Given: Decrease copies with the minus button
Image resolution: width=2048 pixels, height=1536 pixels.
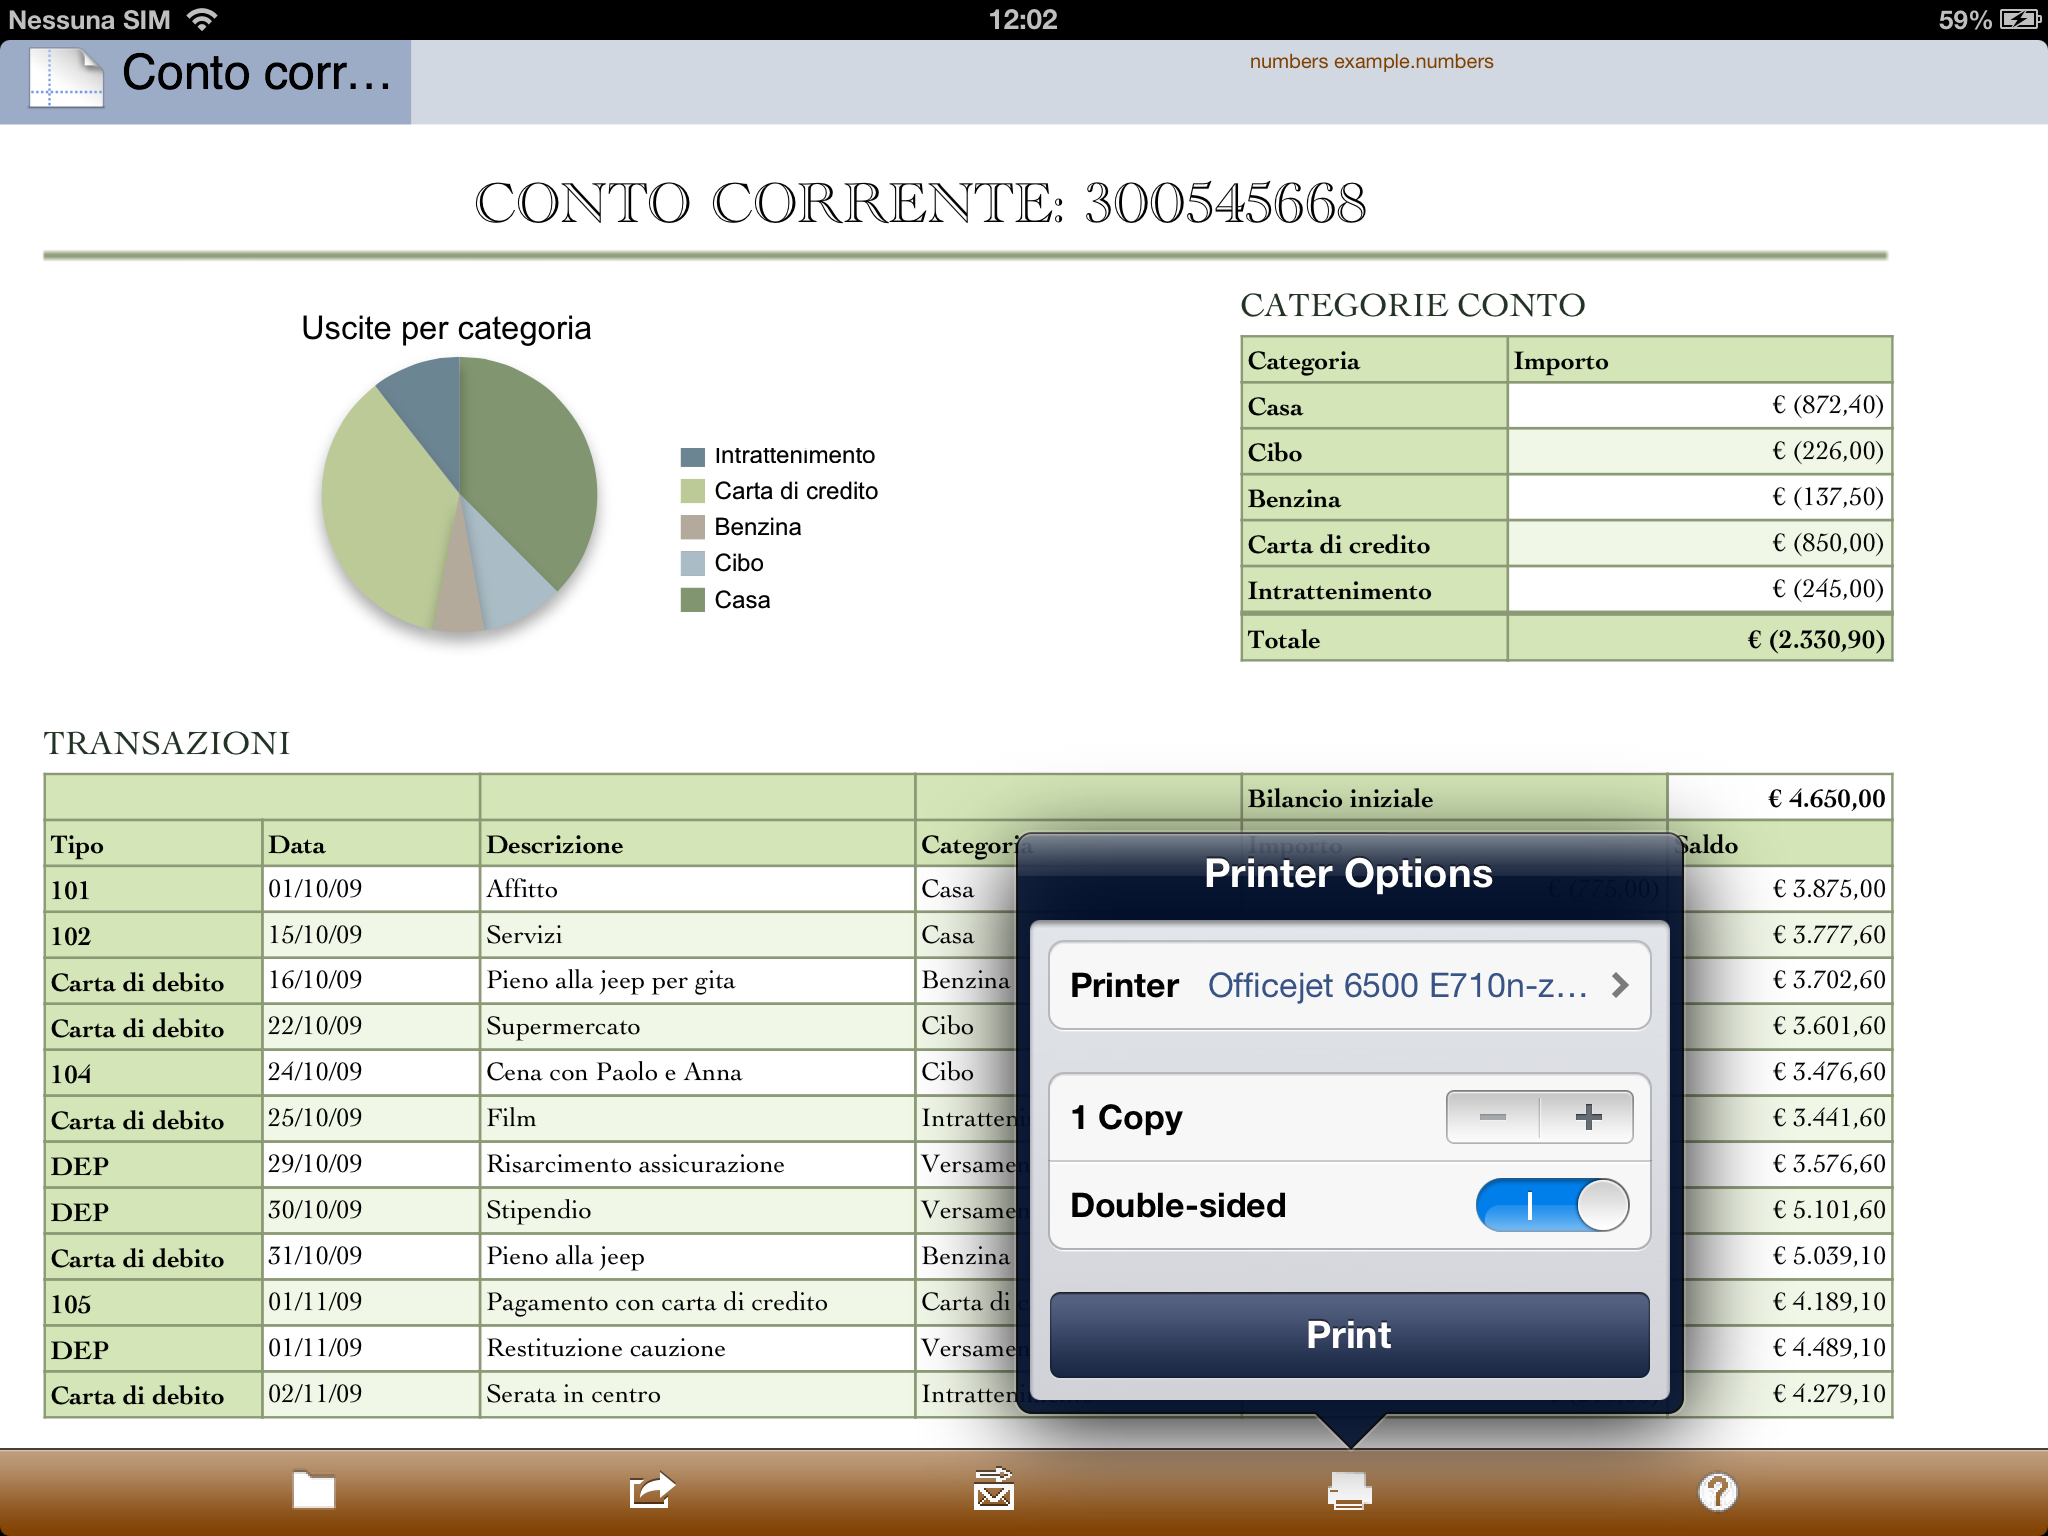Looking at the screenshot, I should tap(1493, 1117).
